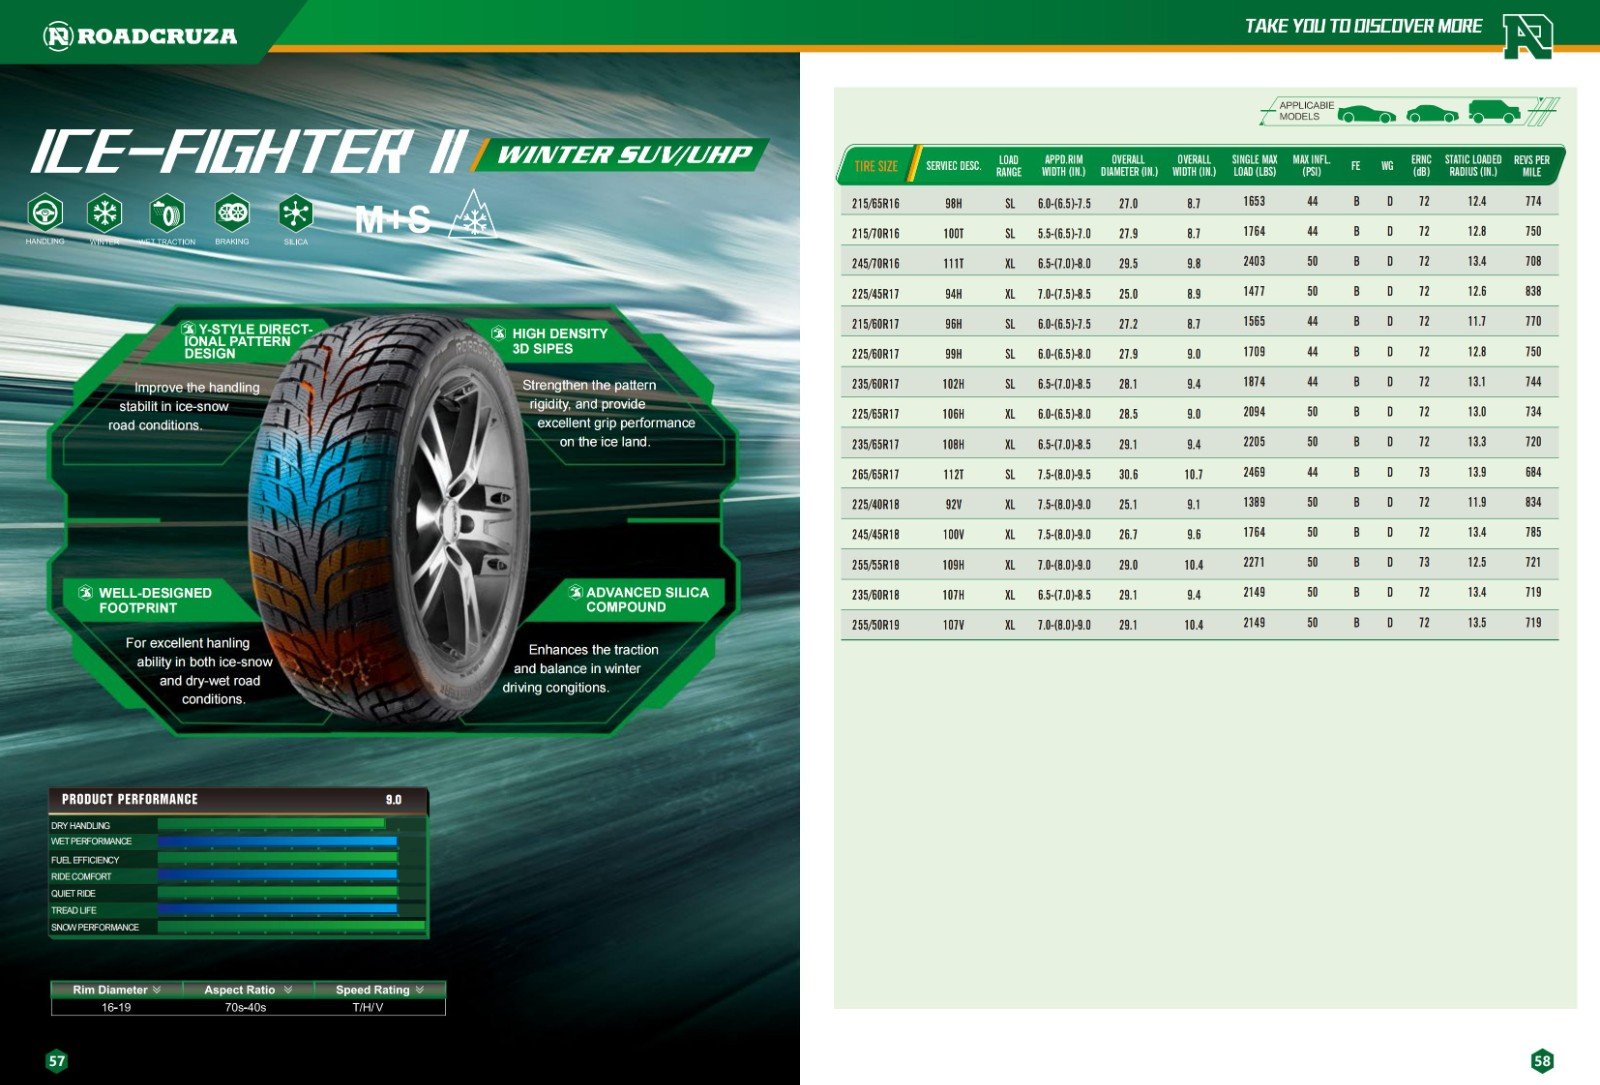Click the Roadcruza logo at top left
Screen dimensions: 1600x1085
(140, 37)
